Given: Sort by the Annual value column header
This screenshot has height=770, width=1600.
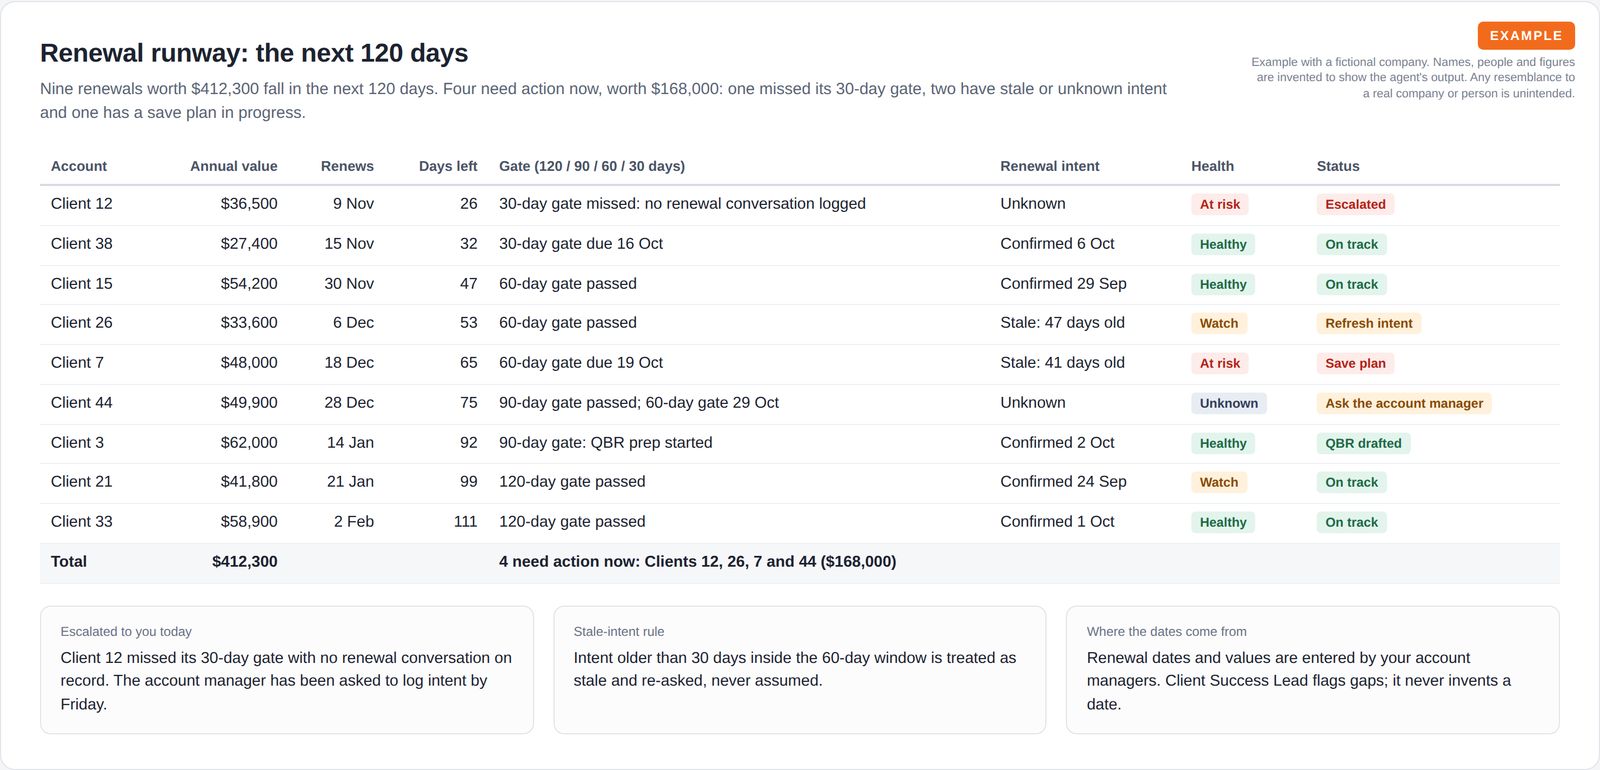Looking at the screenshot, I should tap(233, 166).
